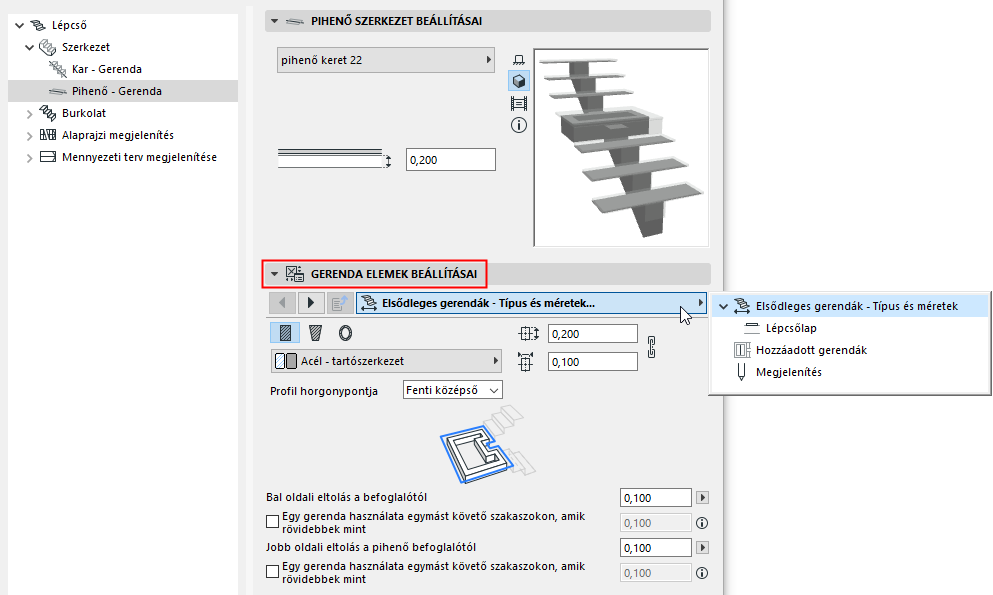Go to next settings page arrow
Screen dimensions: 993x595
[x=311, y=303]
